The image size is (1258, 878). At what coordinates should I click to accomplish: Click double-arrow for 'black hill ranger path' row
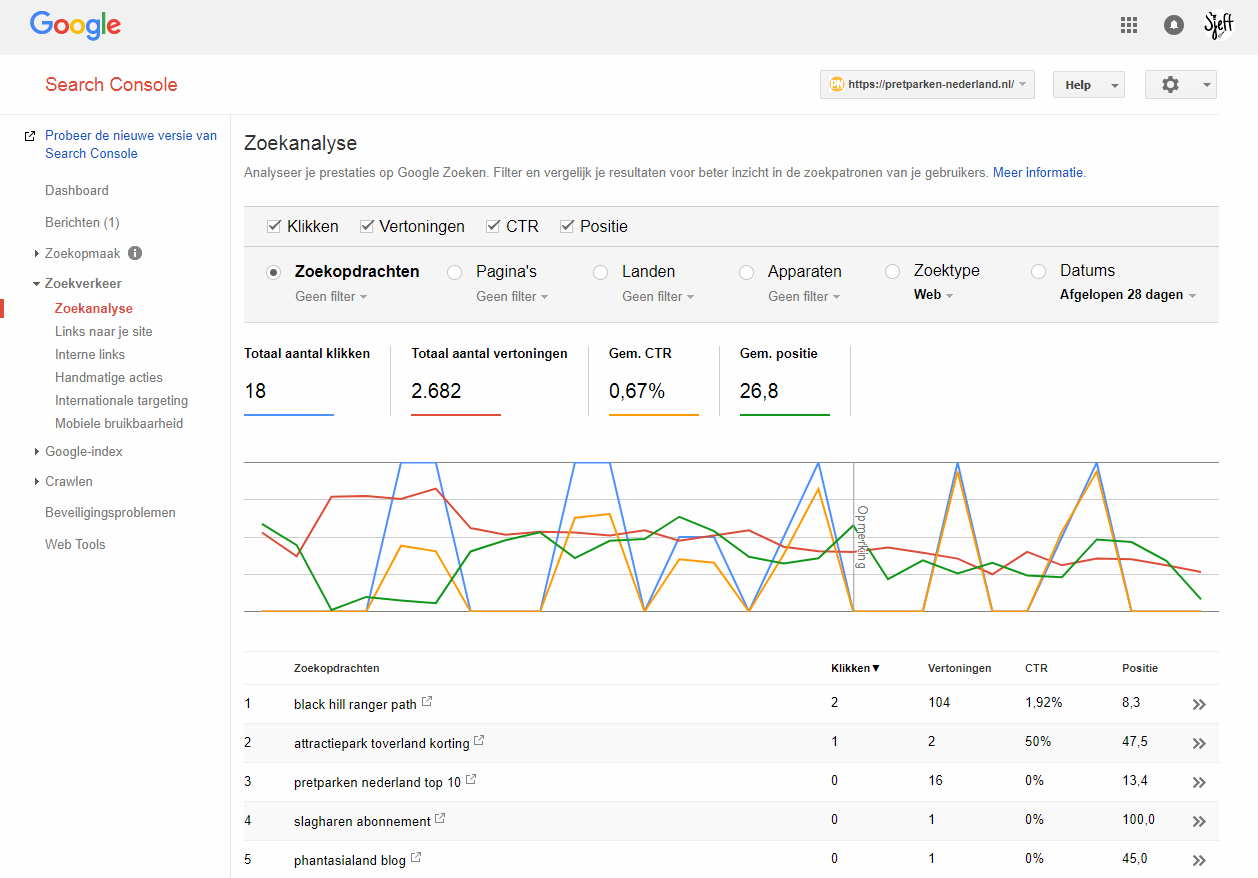[x=1199, y=705]
